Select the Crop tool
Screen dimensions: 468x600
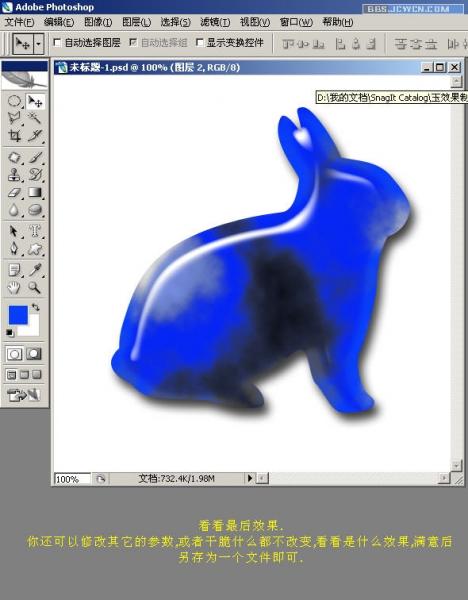(15, 135)
